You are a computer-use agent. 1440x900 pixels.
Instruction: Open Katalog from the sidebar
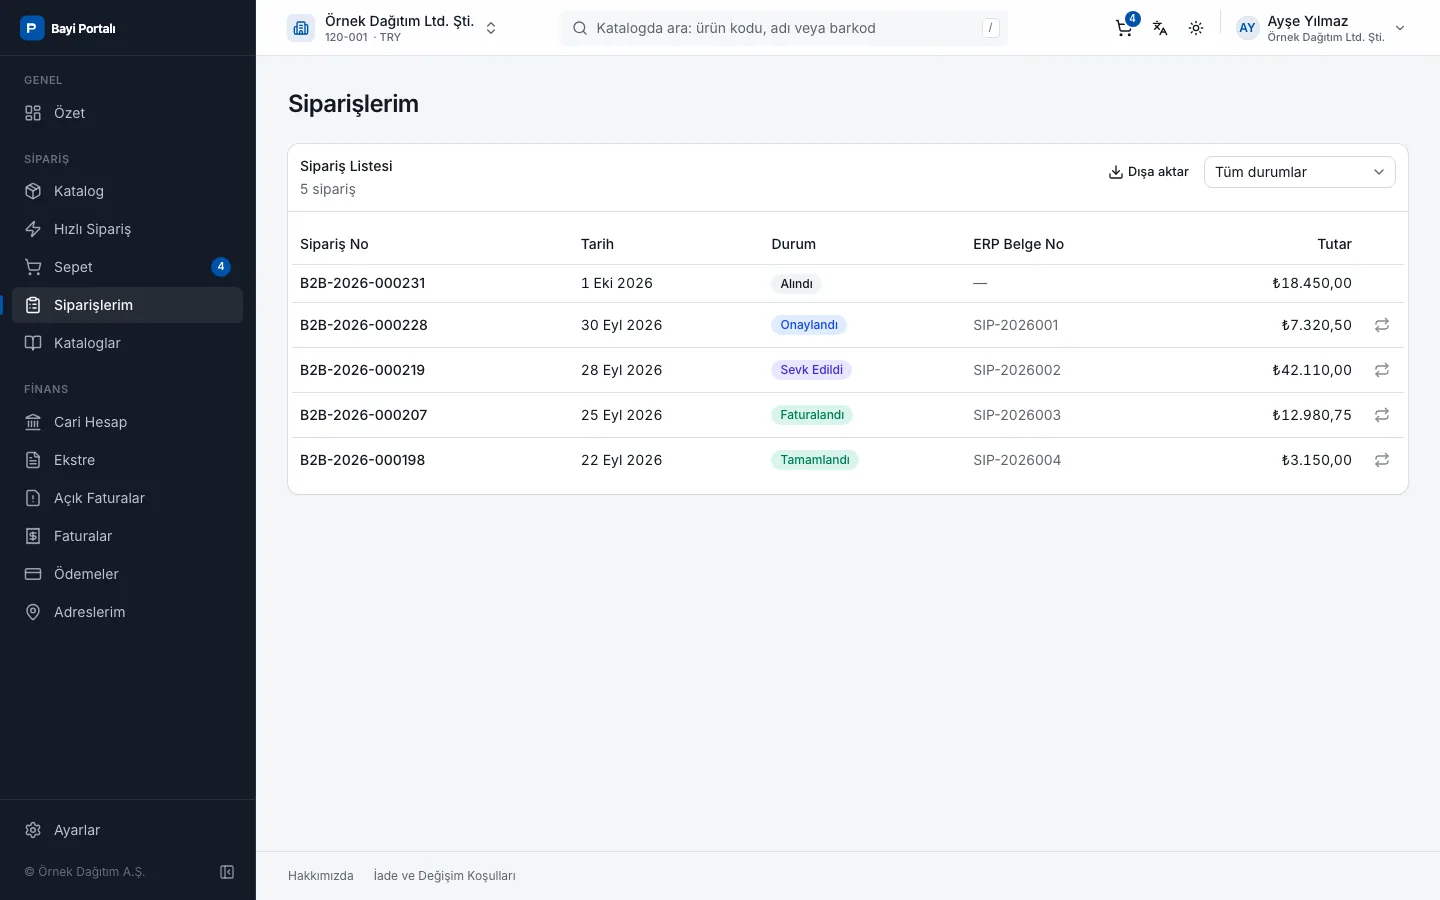[x=128, y=191]
